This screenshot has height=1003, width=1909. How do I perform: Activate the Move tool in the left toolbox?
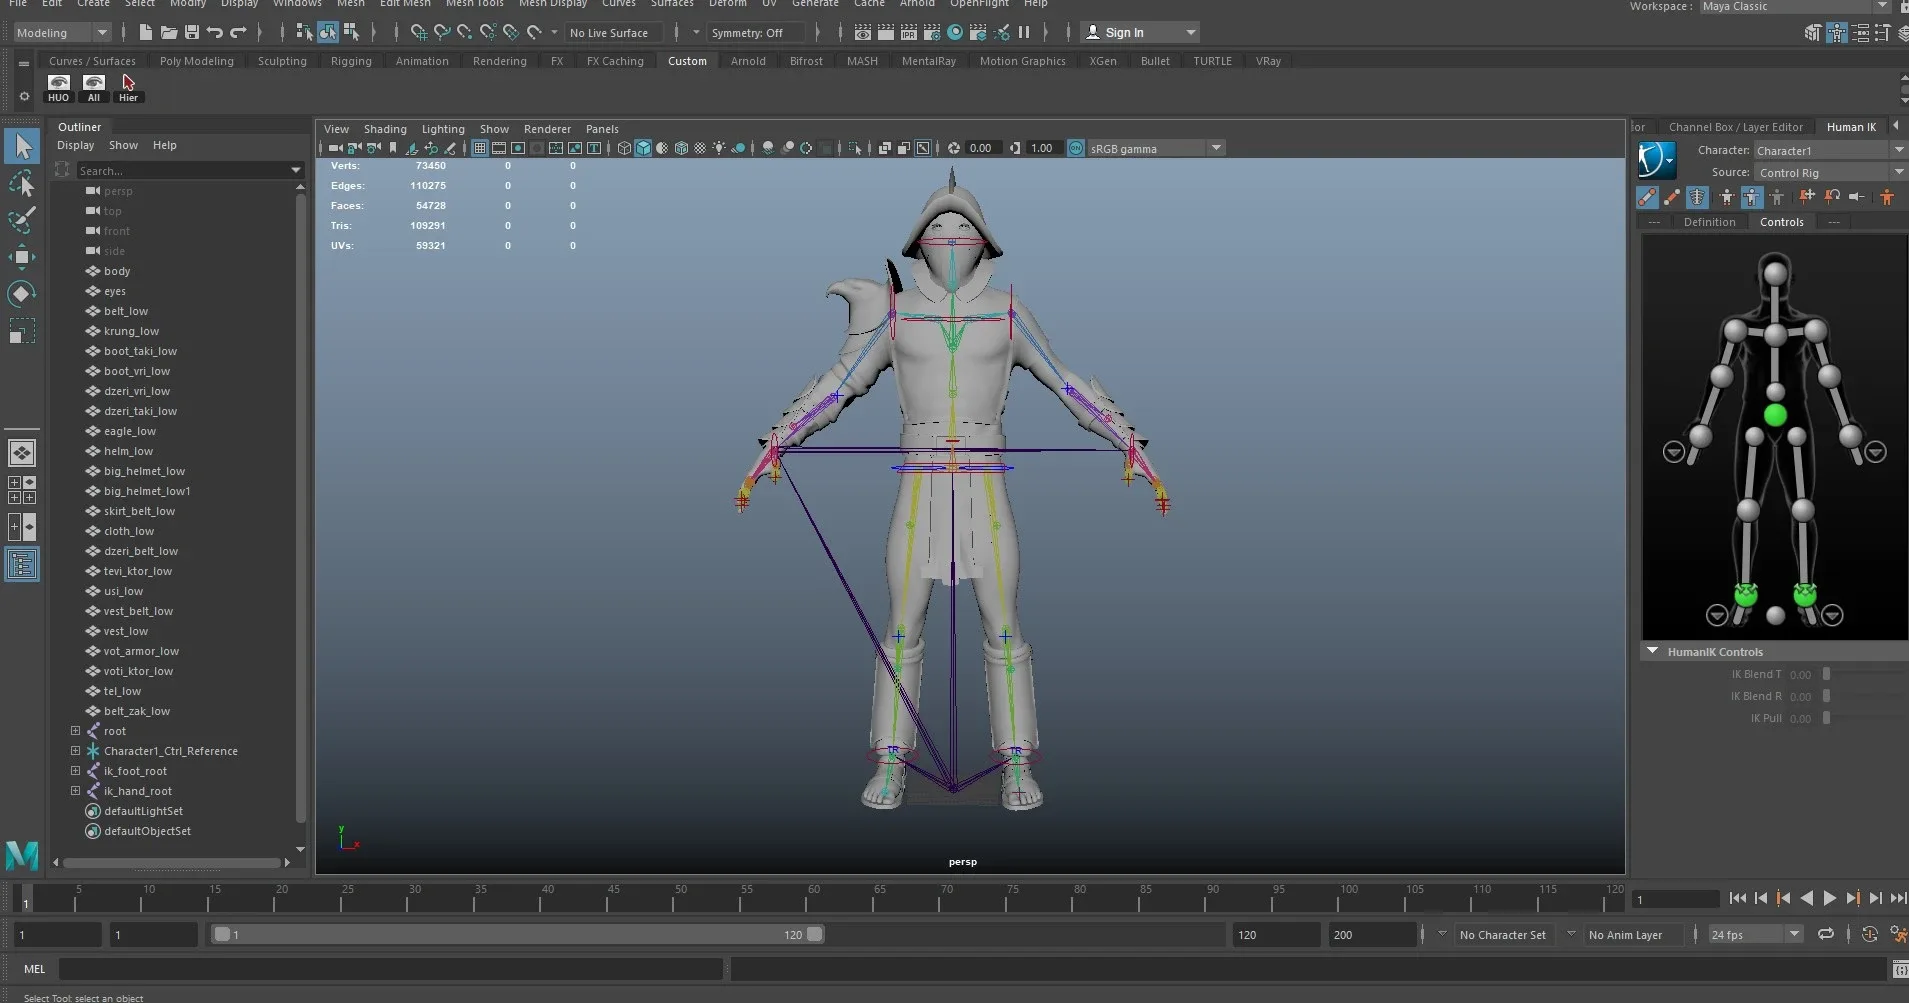click(22, 257)
